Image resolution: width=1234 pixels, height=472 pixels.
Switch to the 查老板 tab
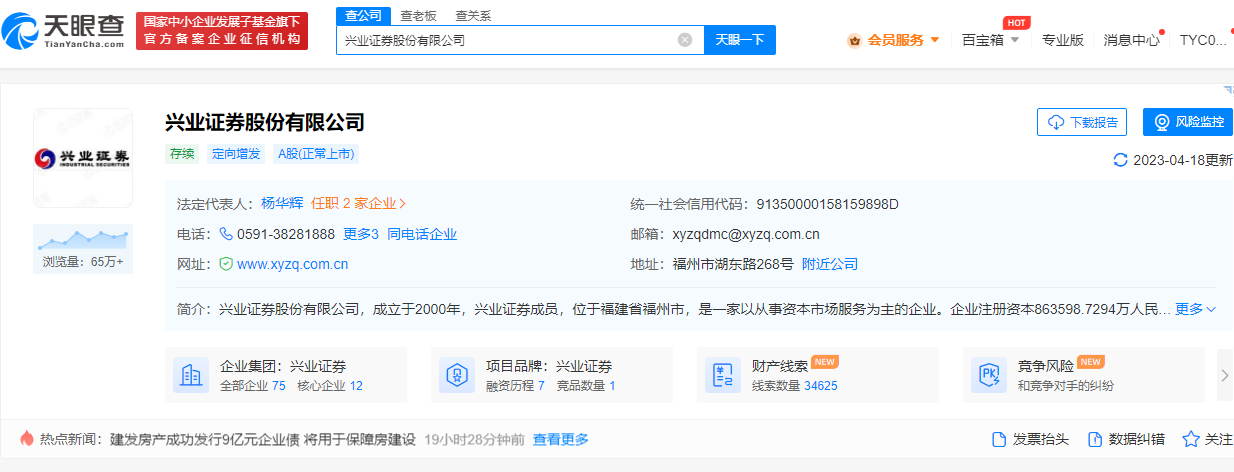click(x=416, y=16)
